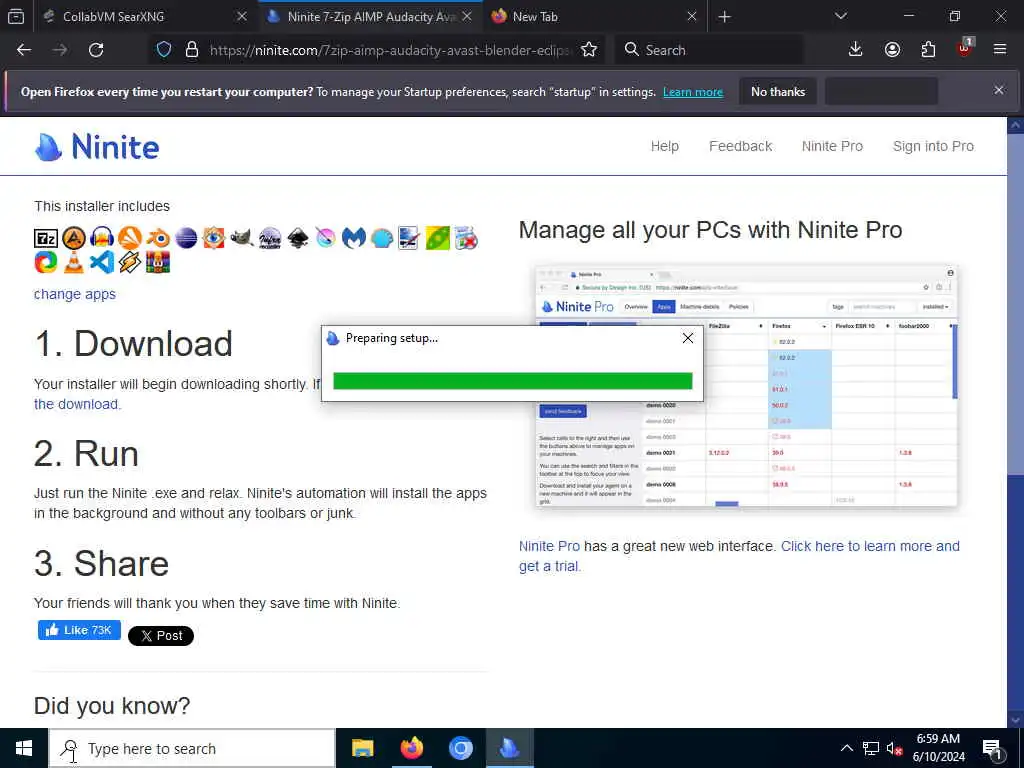Click the Avast app icon
Image resolution: width=1024 pixels, height=768 pixels.
pos(130,238)
